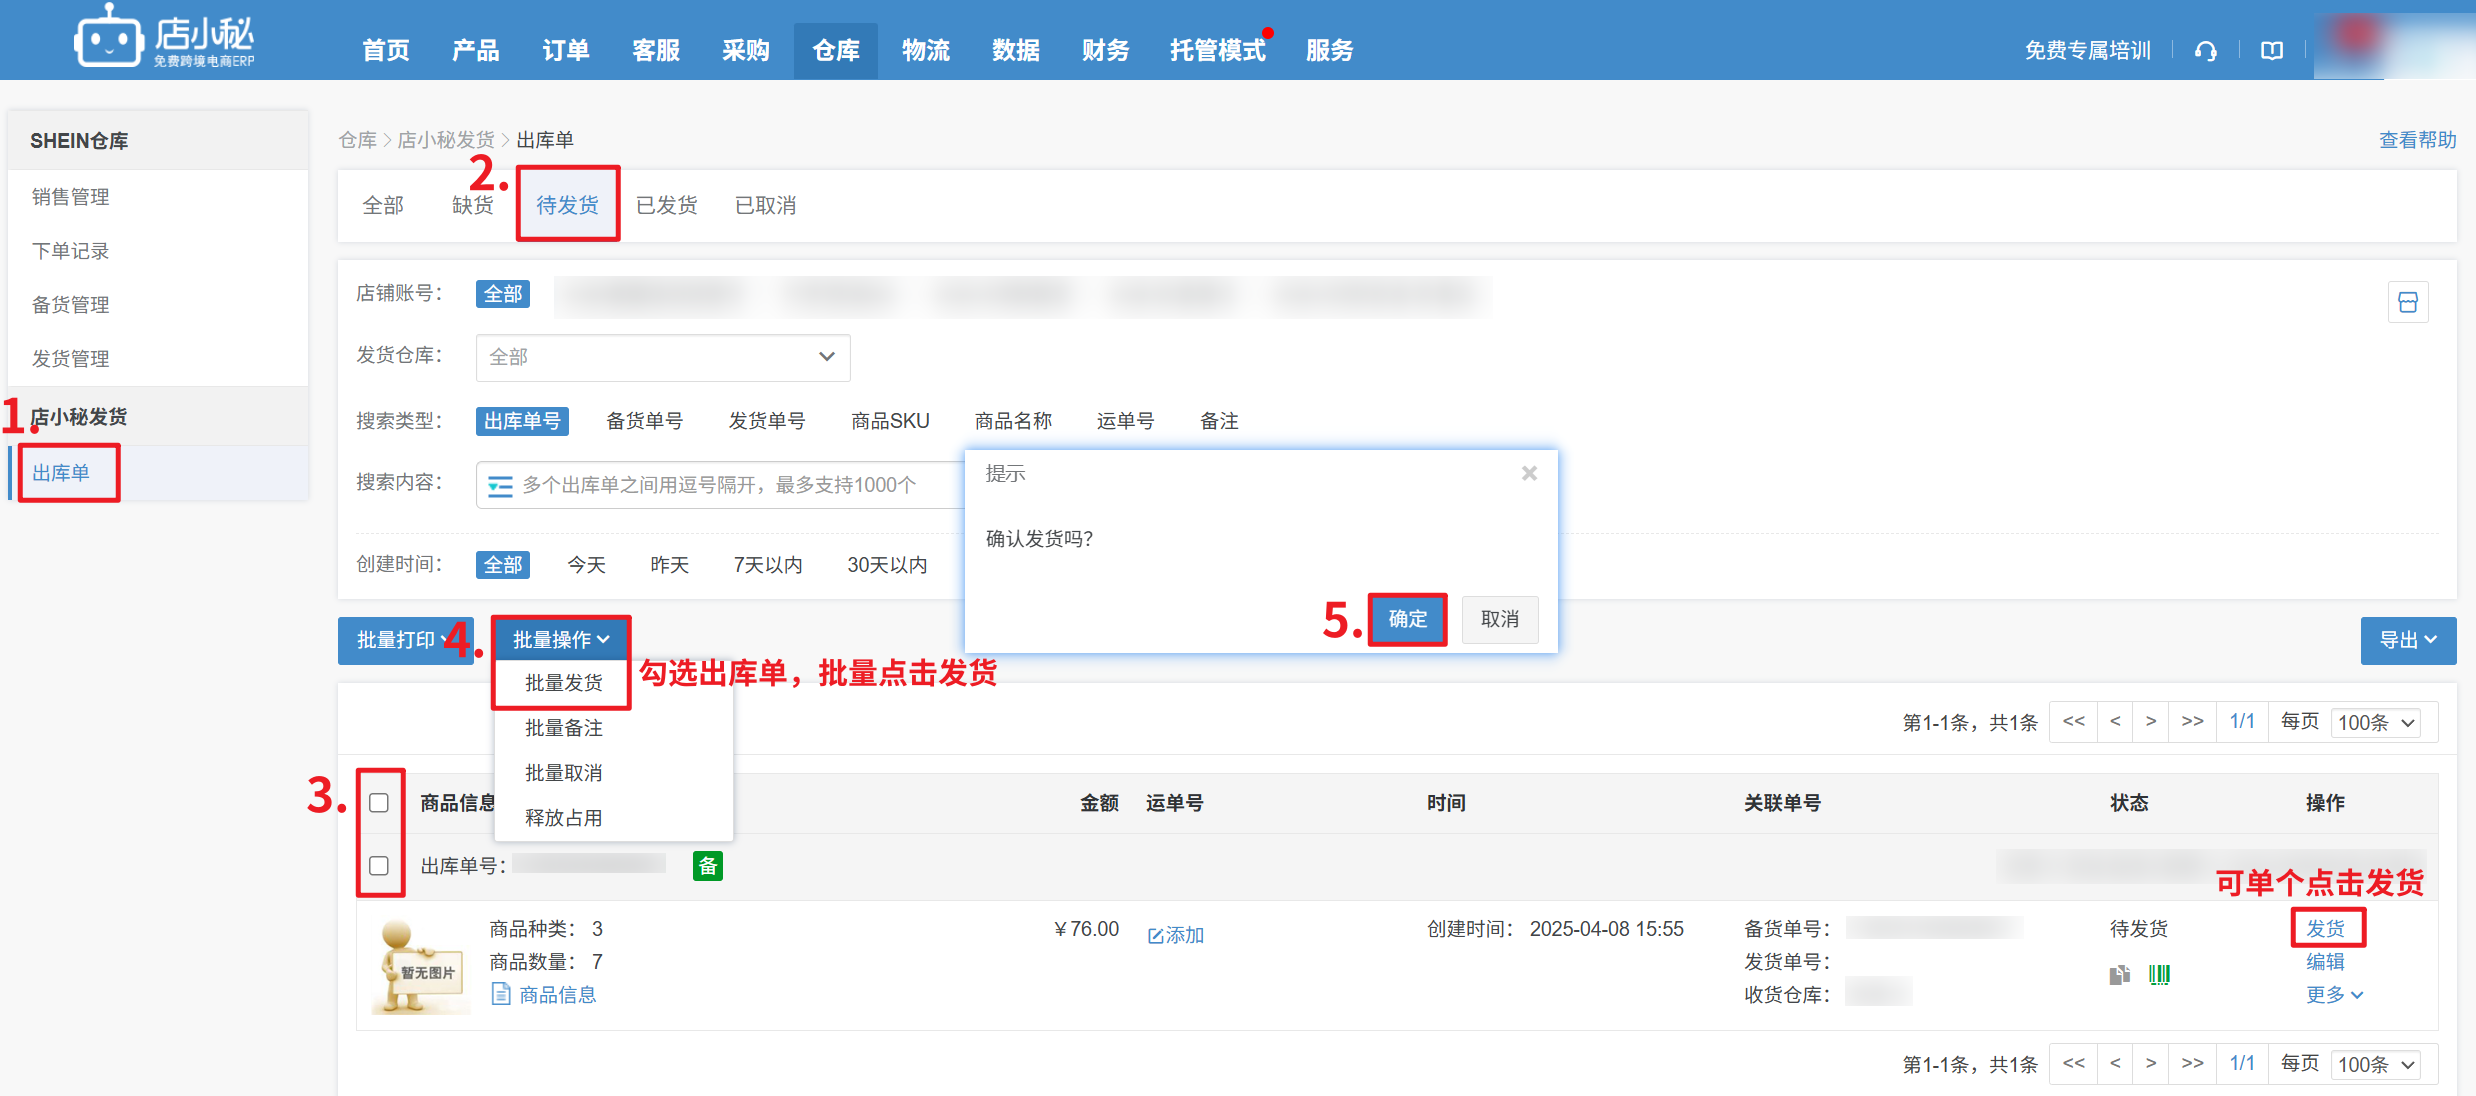The image size is (2476, 1096).
Task: Open the 发货仓库 dropdown
Action: 662,357
